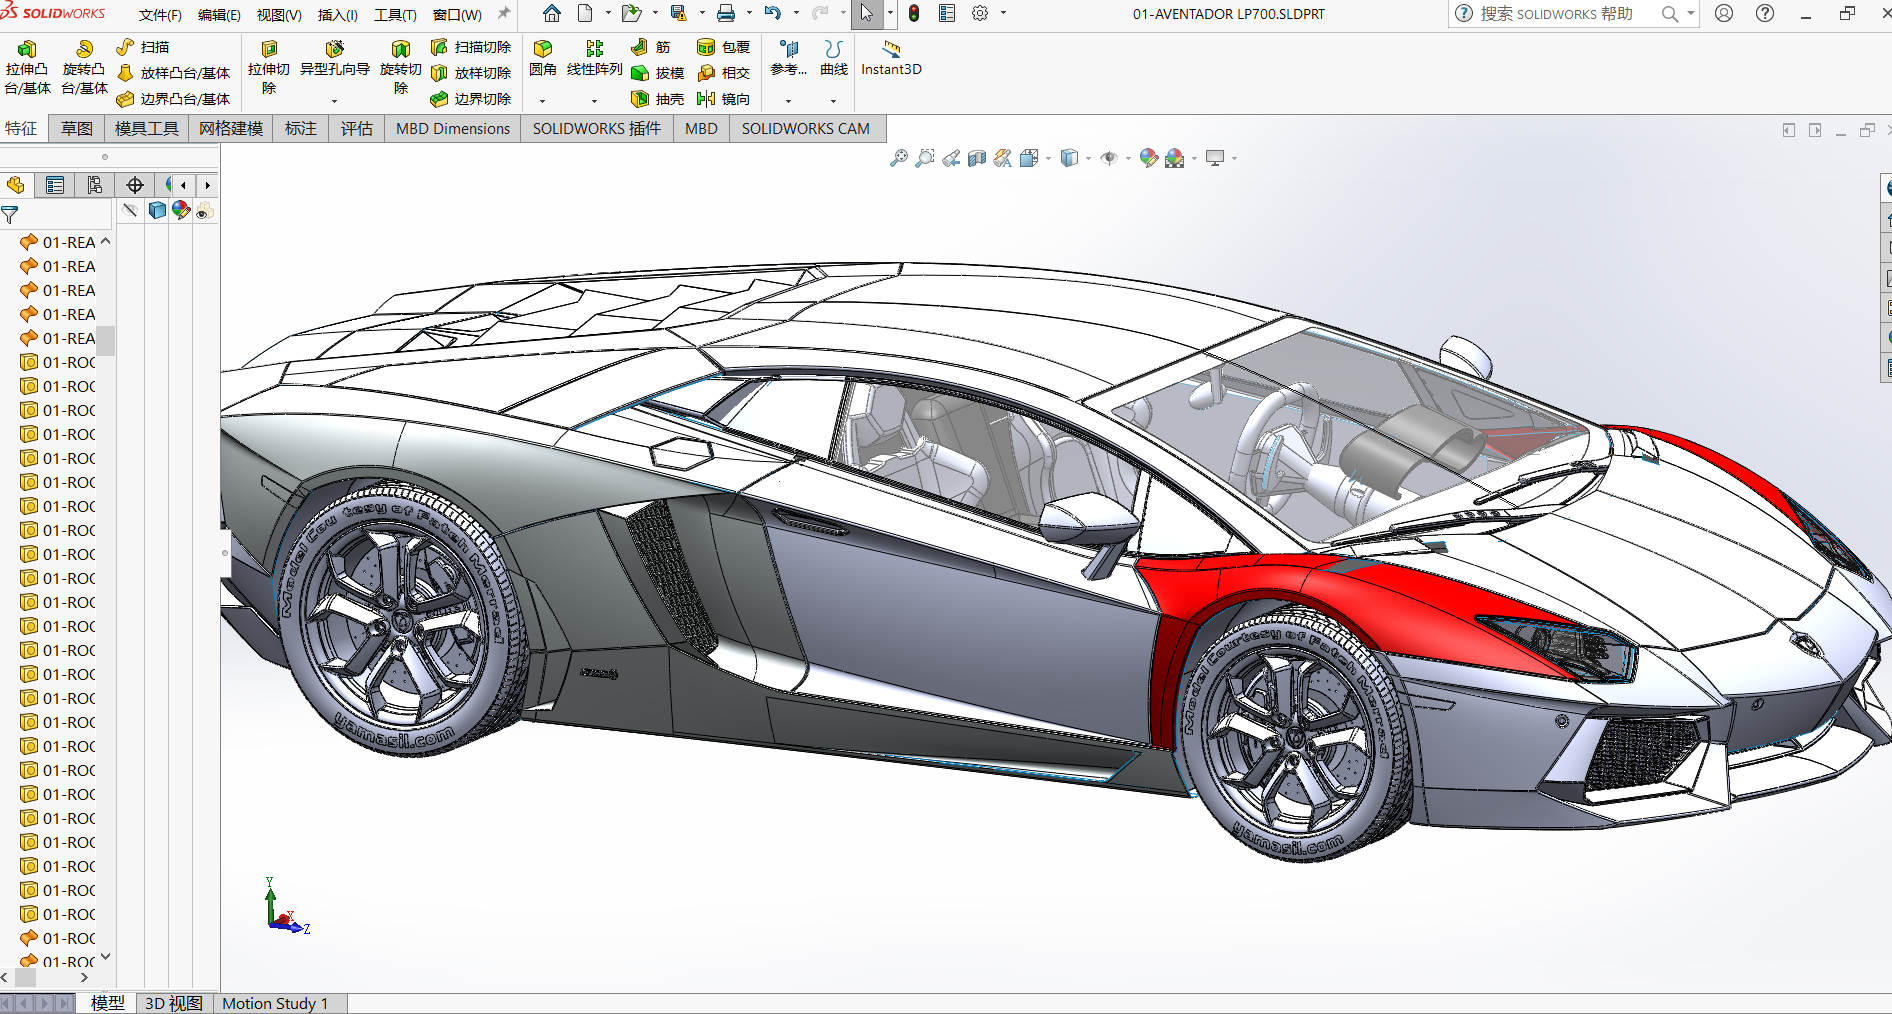1892x1014 pixels.
Task: Click the Mirror (镜向) command
Action: click(x=723, y=99)
